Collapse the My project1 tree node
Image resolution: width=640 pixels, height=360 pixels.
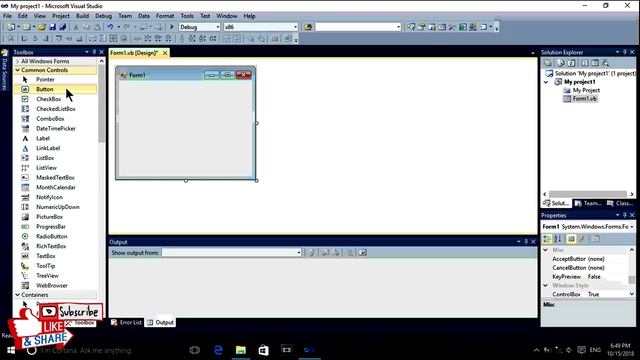point(546,82)
